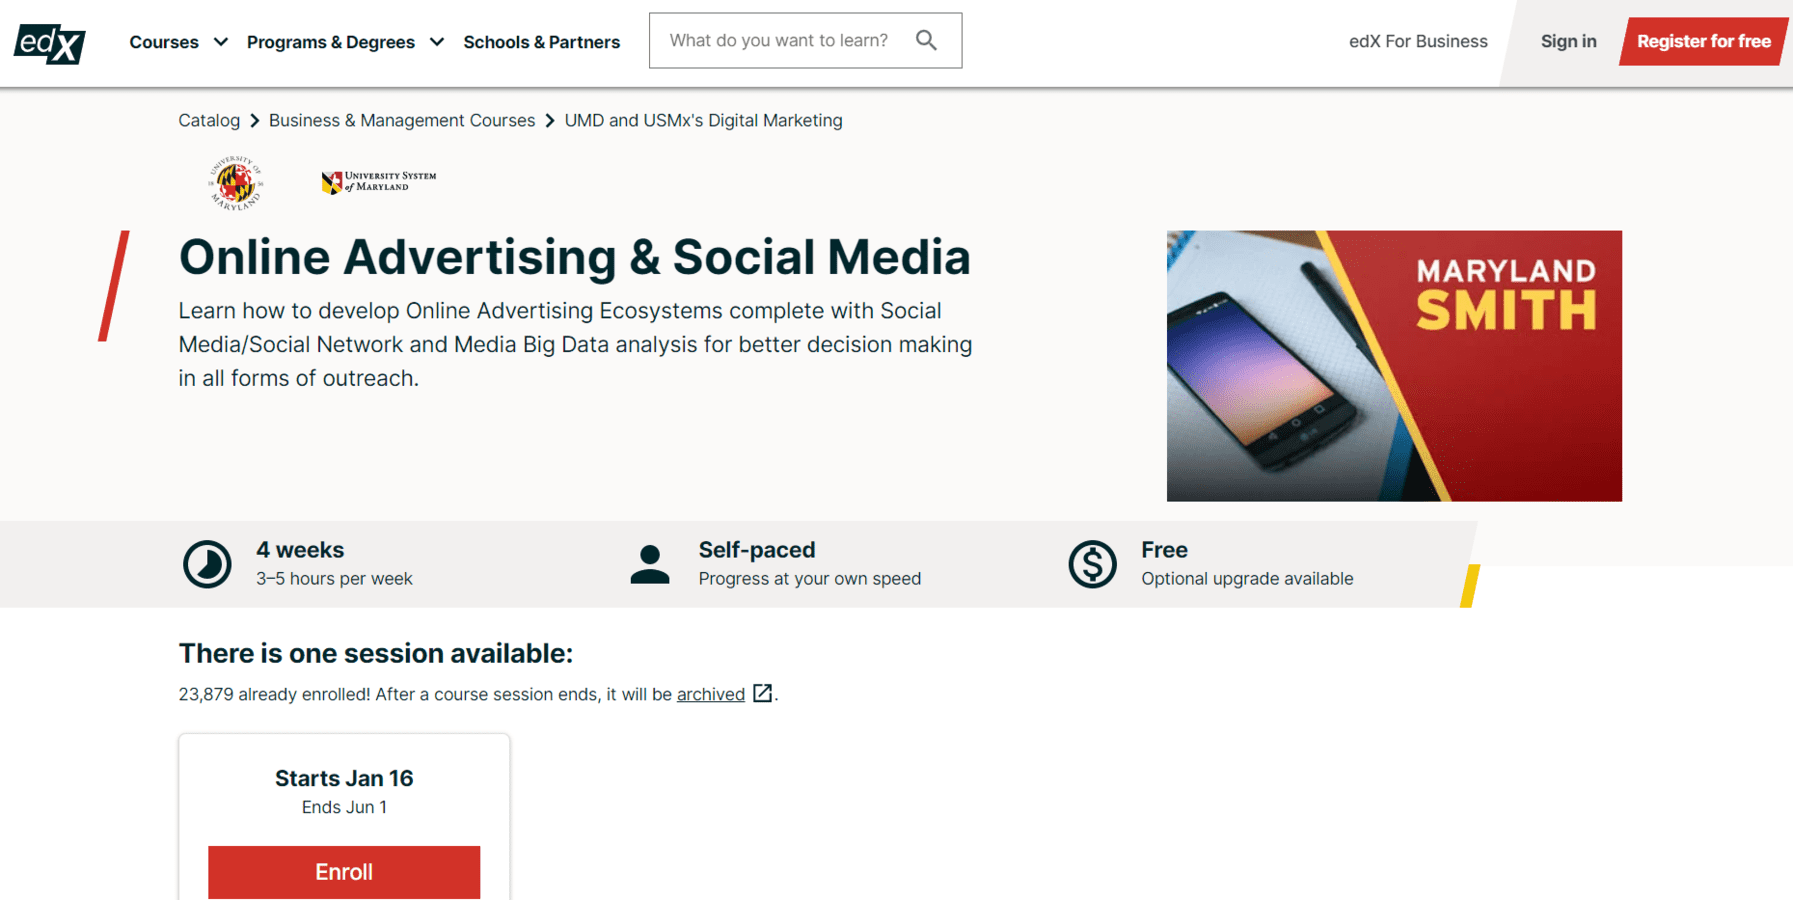Click the edX logo
Image resolution: width=1793 pixels, height=900 pixels.
tap(48, 44)
